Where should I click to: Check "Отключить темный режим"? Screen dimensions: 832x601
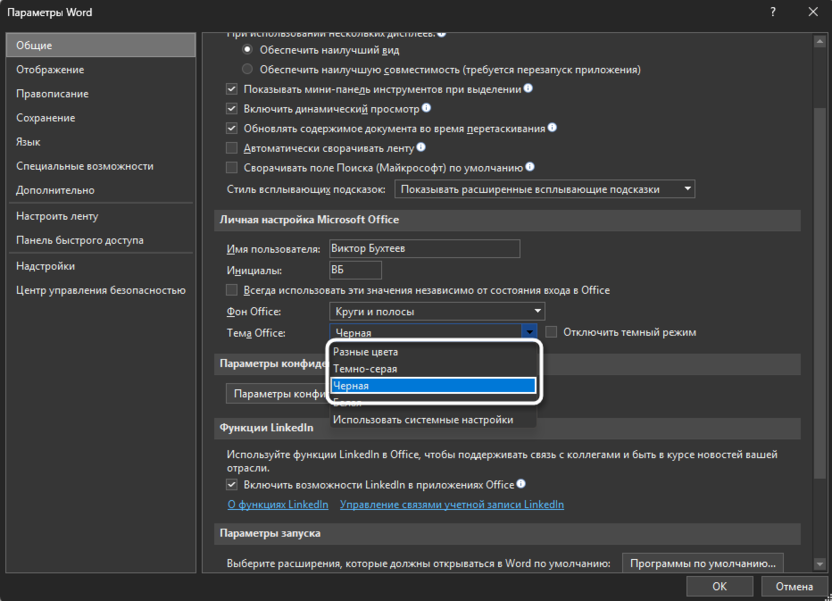pyautogui.click(x=551, y=331)
